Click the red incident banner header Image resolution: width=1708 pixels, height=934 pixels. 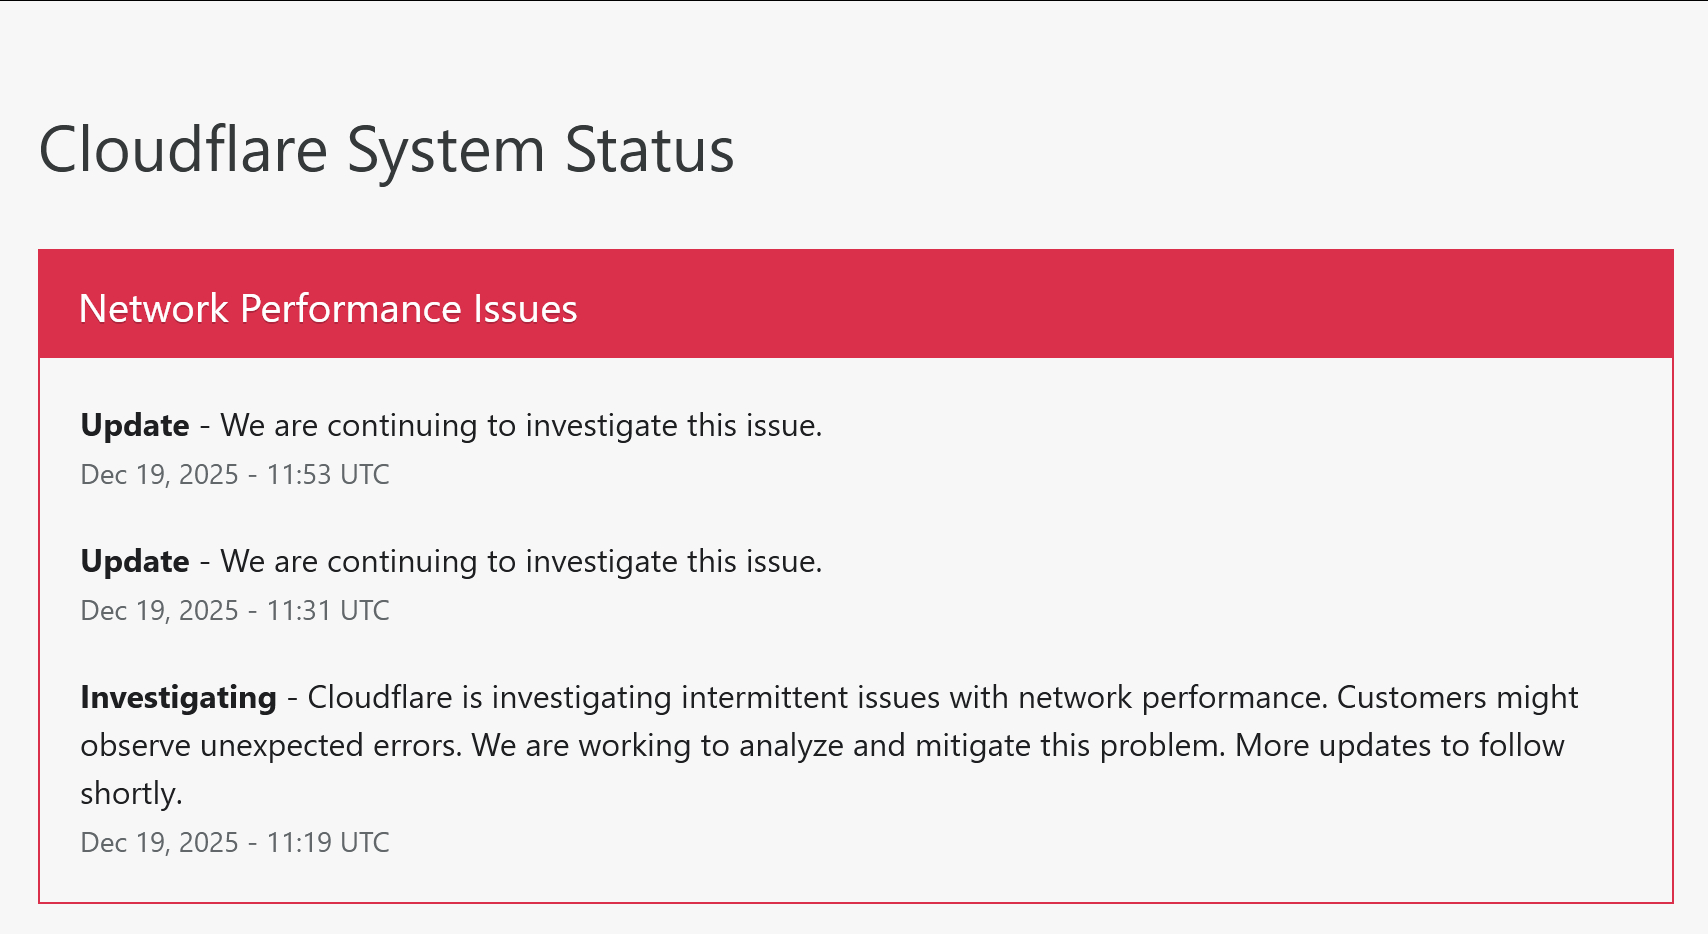856,304
